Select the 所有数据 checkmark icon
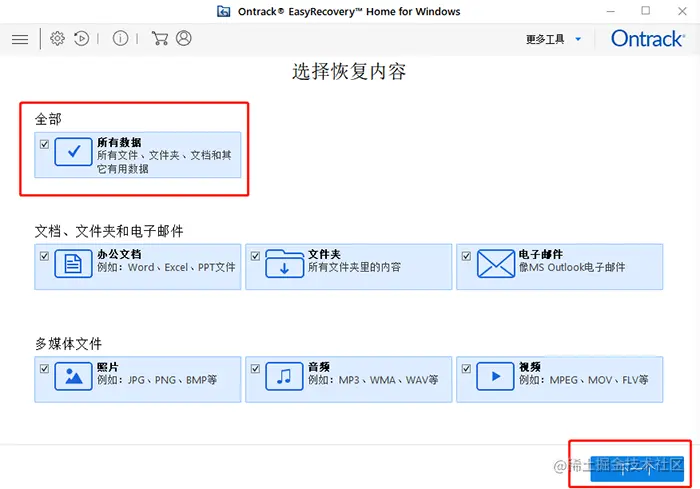700x489 pixels. click(73, 152)
